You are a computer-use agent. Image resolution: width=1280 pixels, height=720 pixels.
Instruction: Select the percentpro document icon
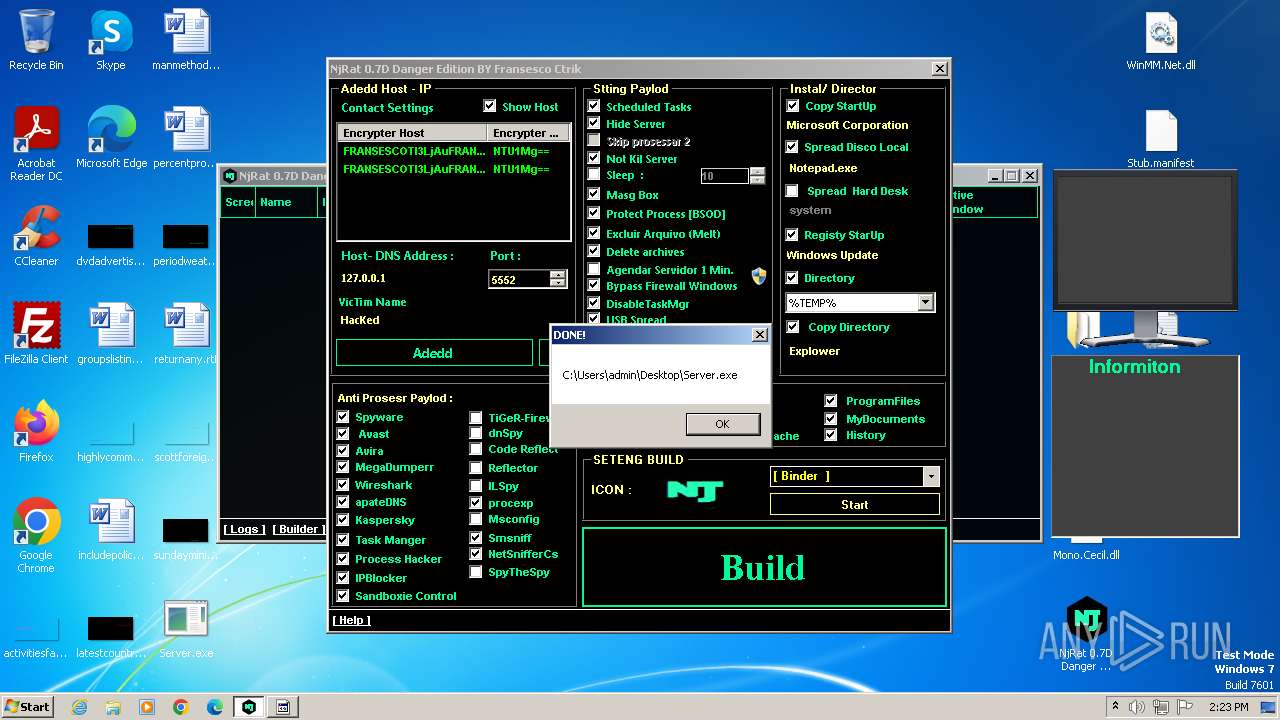pos(186,138)
